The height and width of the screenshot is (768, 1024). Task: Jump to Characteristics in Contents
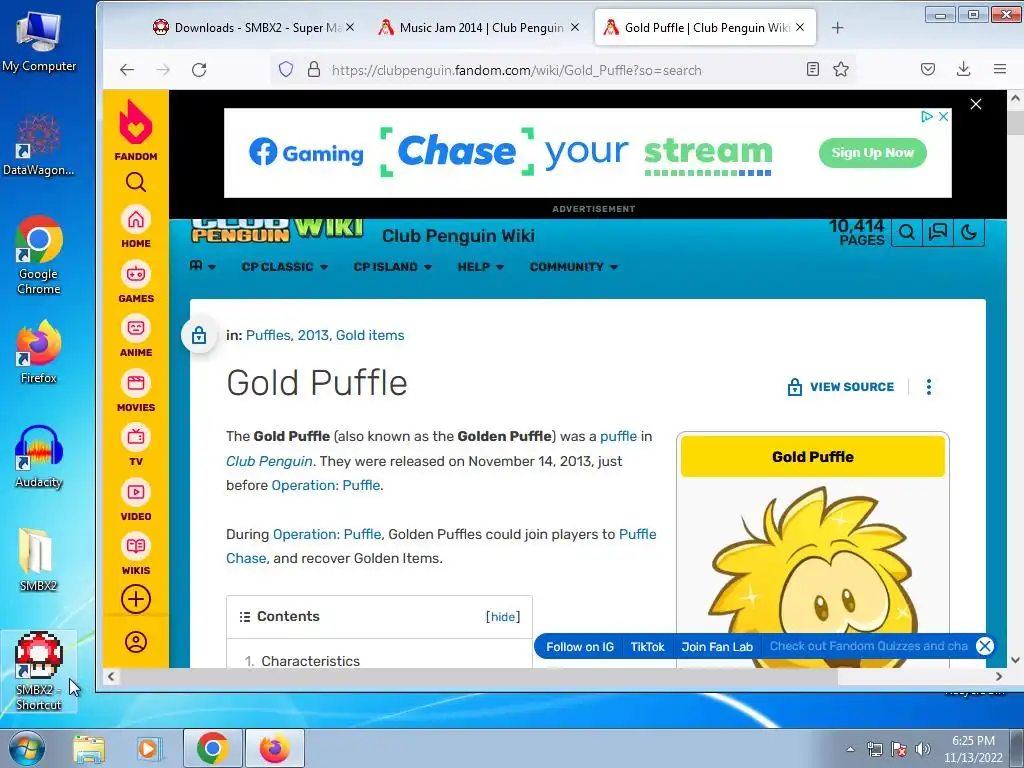point(310,661)
